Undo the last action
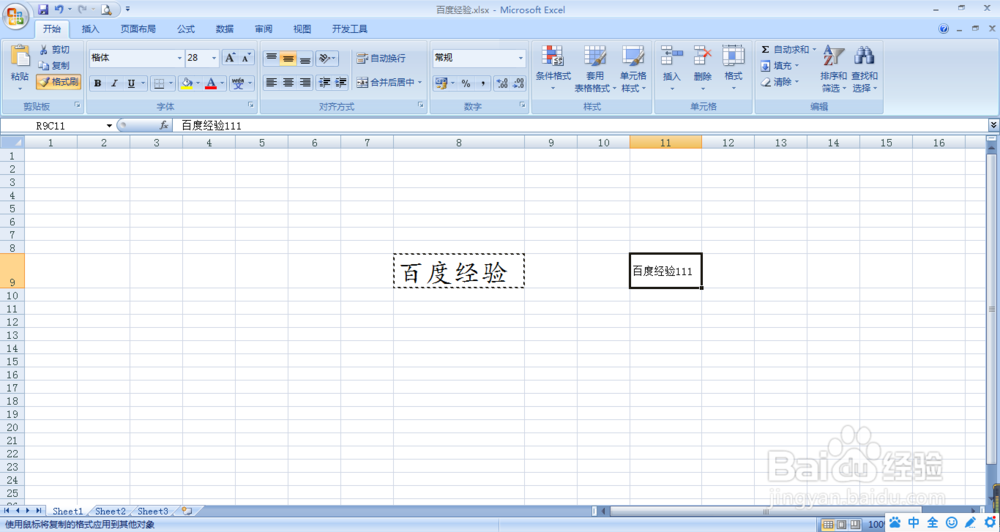This screenshot has width=1000, height=532. [x=59, y=10]
